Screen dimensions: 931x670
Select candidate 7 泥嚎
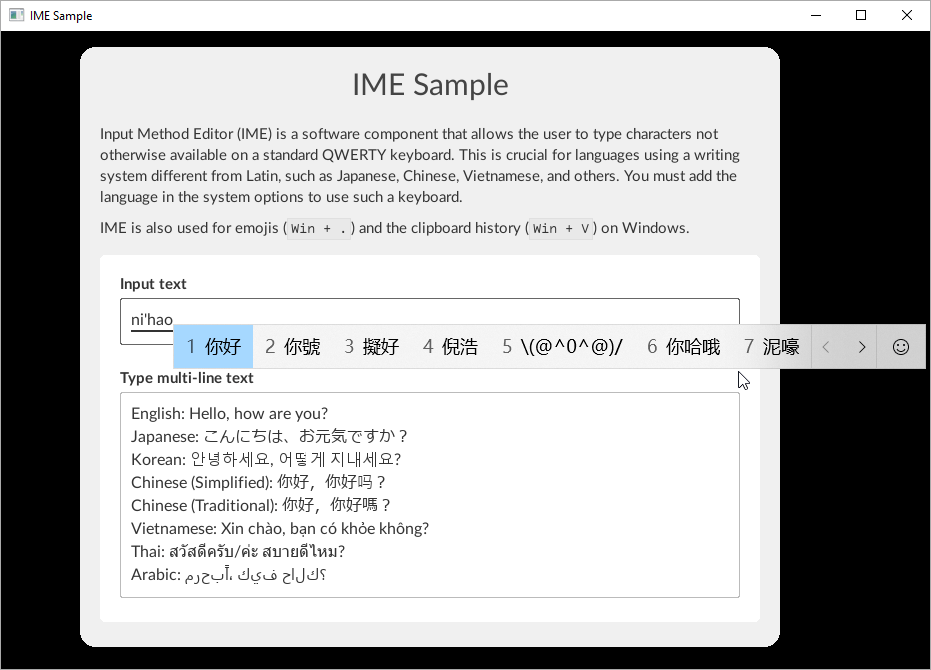coord(772,347)
